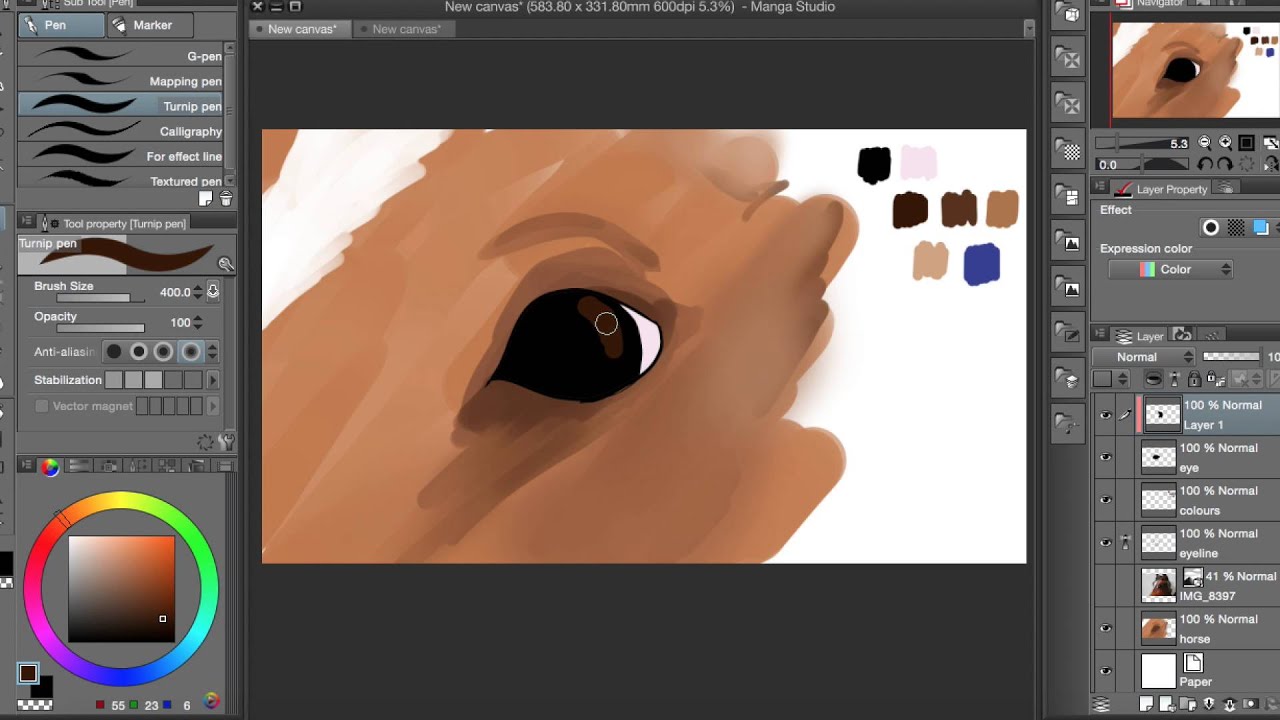Click the foreground main color swatch
1280x720 pixels.
coord(28,674)
